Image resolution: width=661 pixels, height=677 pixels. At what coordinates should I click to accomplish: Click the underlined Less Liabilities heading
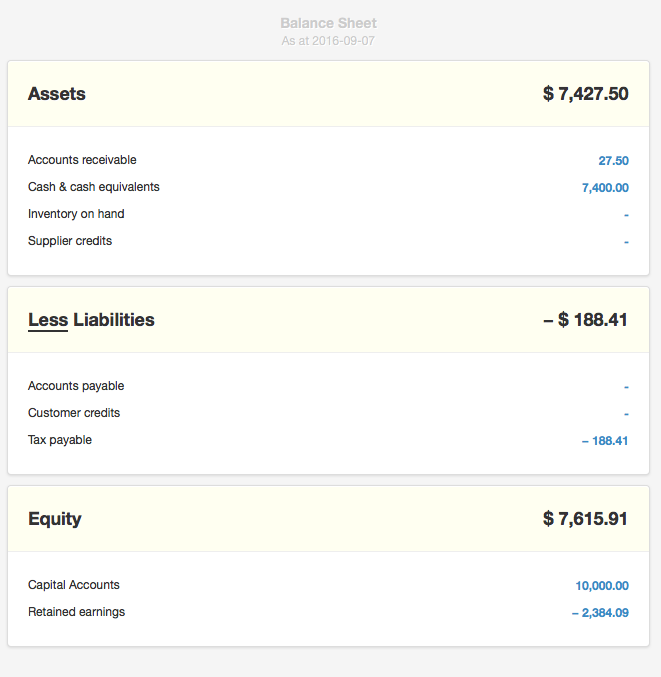tap(91, 320)
